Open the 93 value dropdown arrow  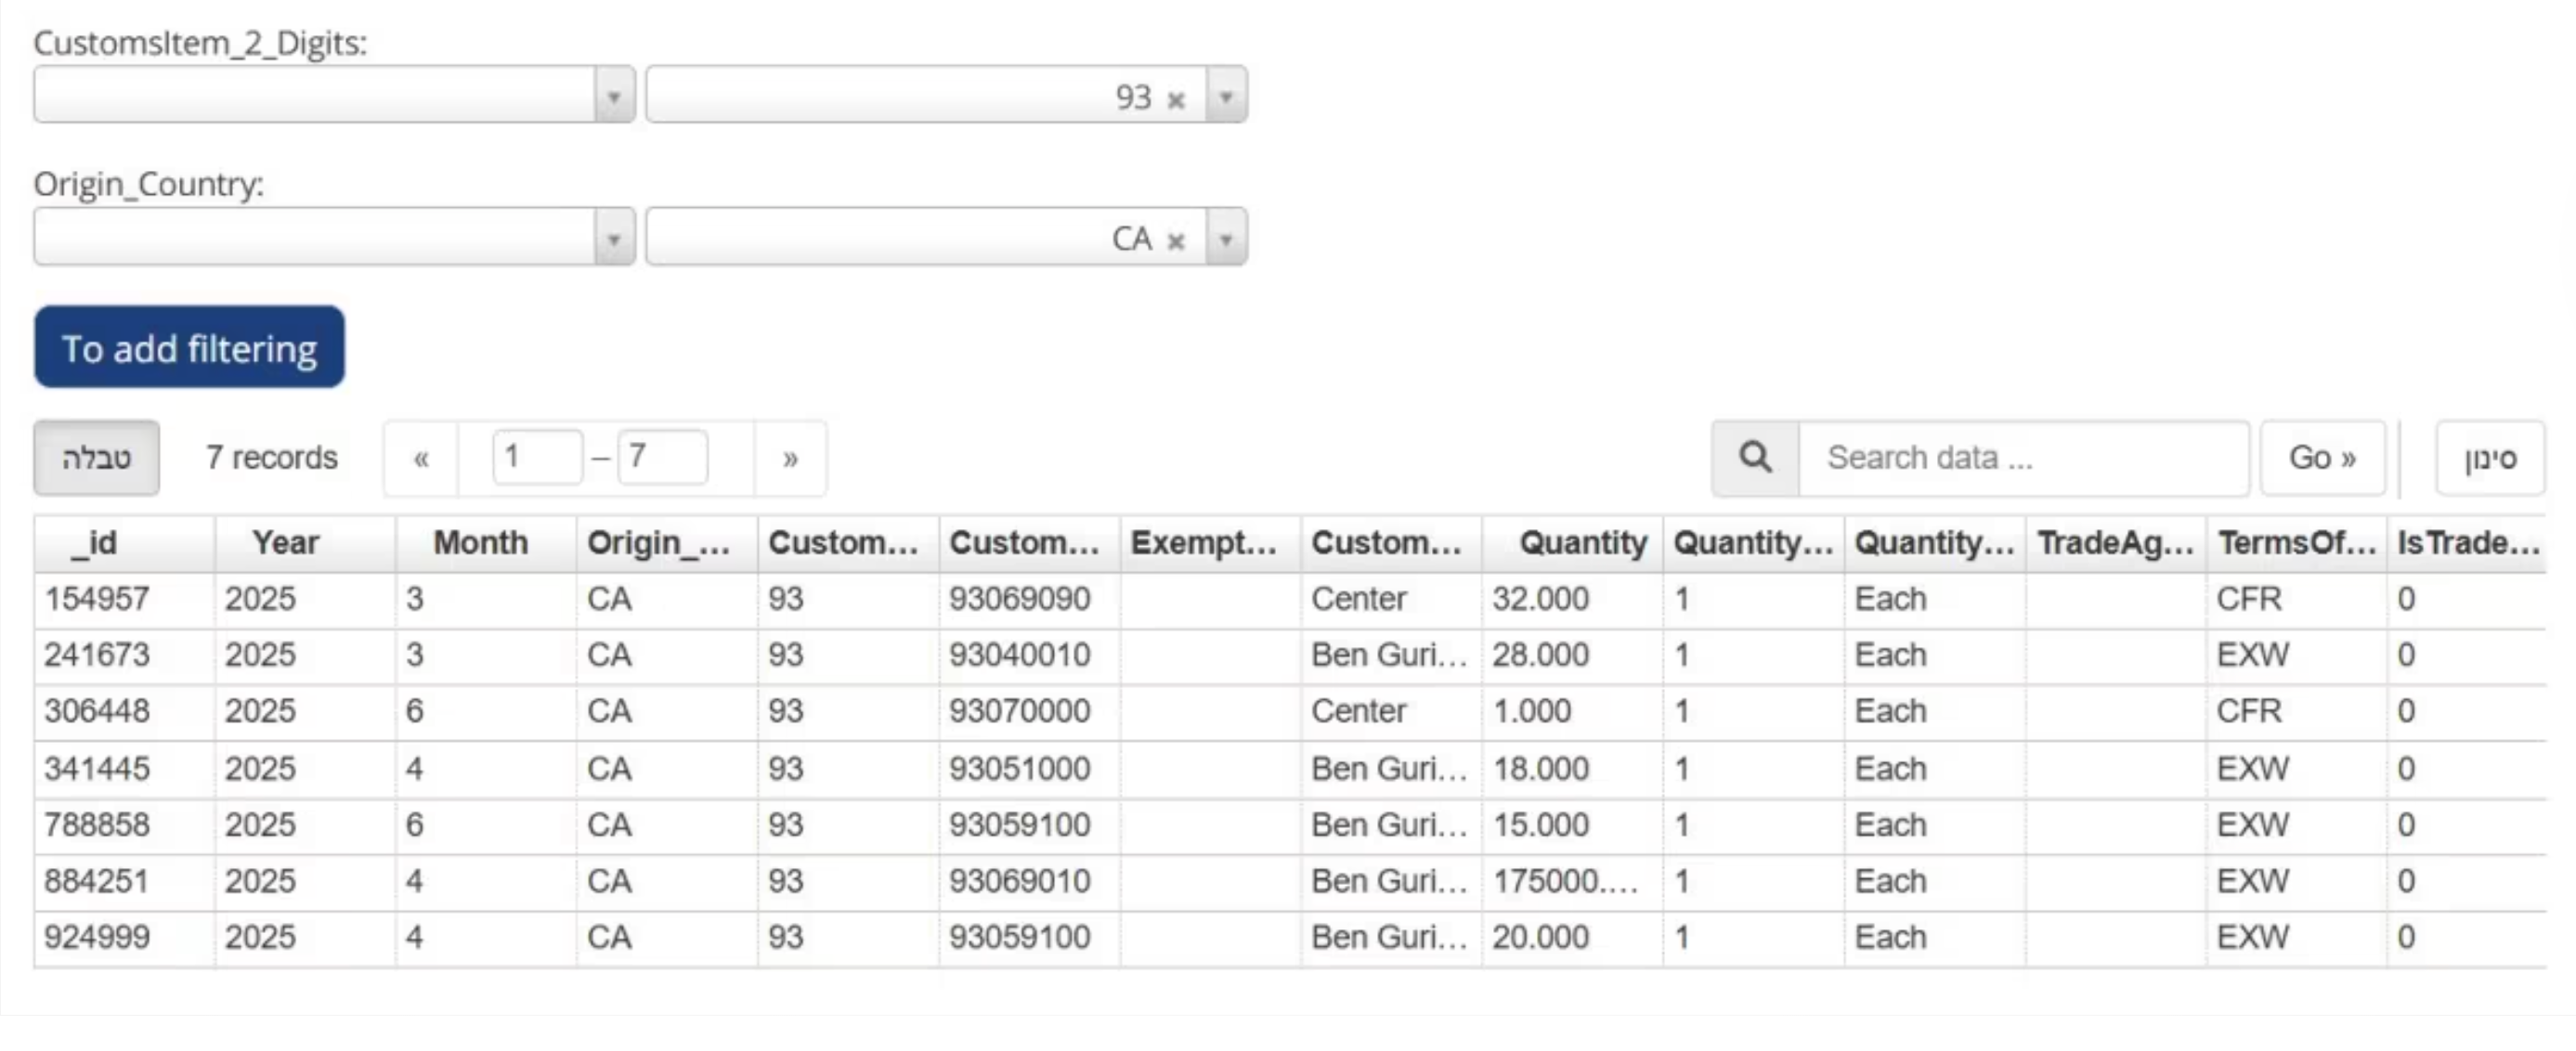pos(1226,96)
